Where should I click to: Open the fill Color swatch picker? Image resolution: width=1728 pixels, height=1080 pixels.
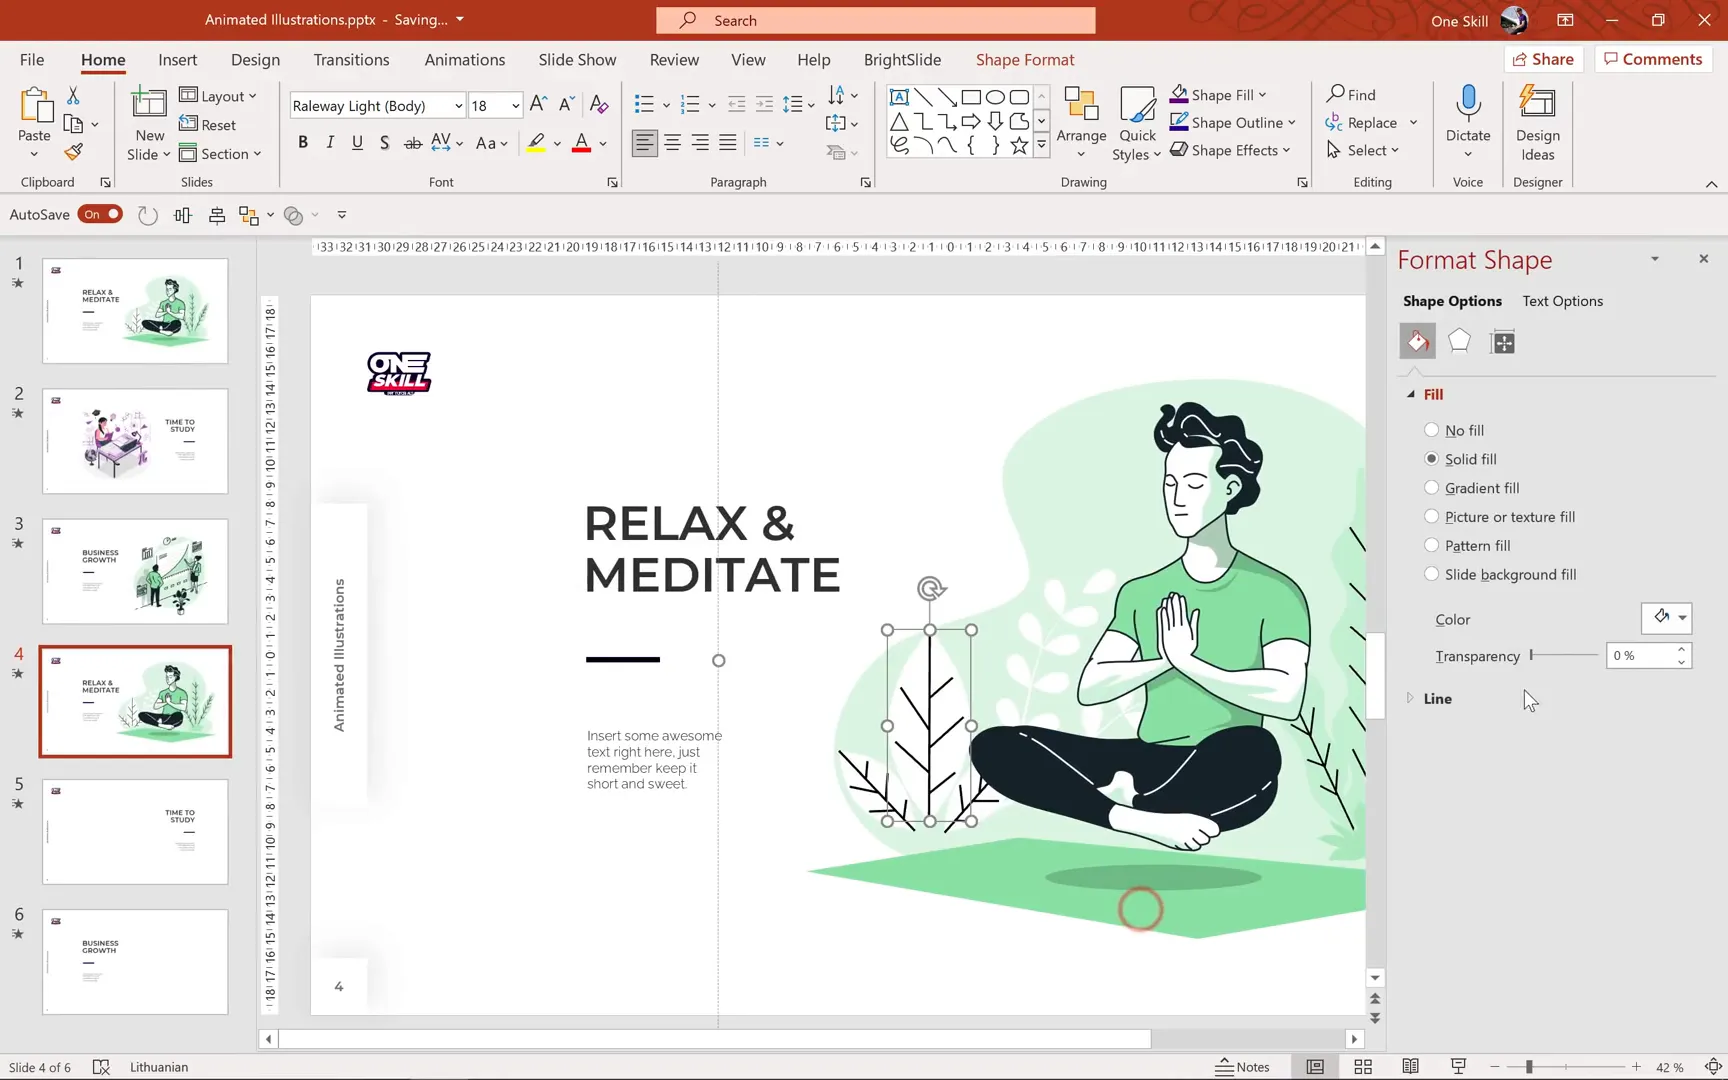click(x=1666, y=618)
